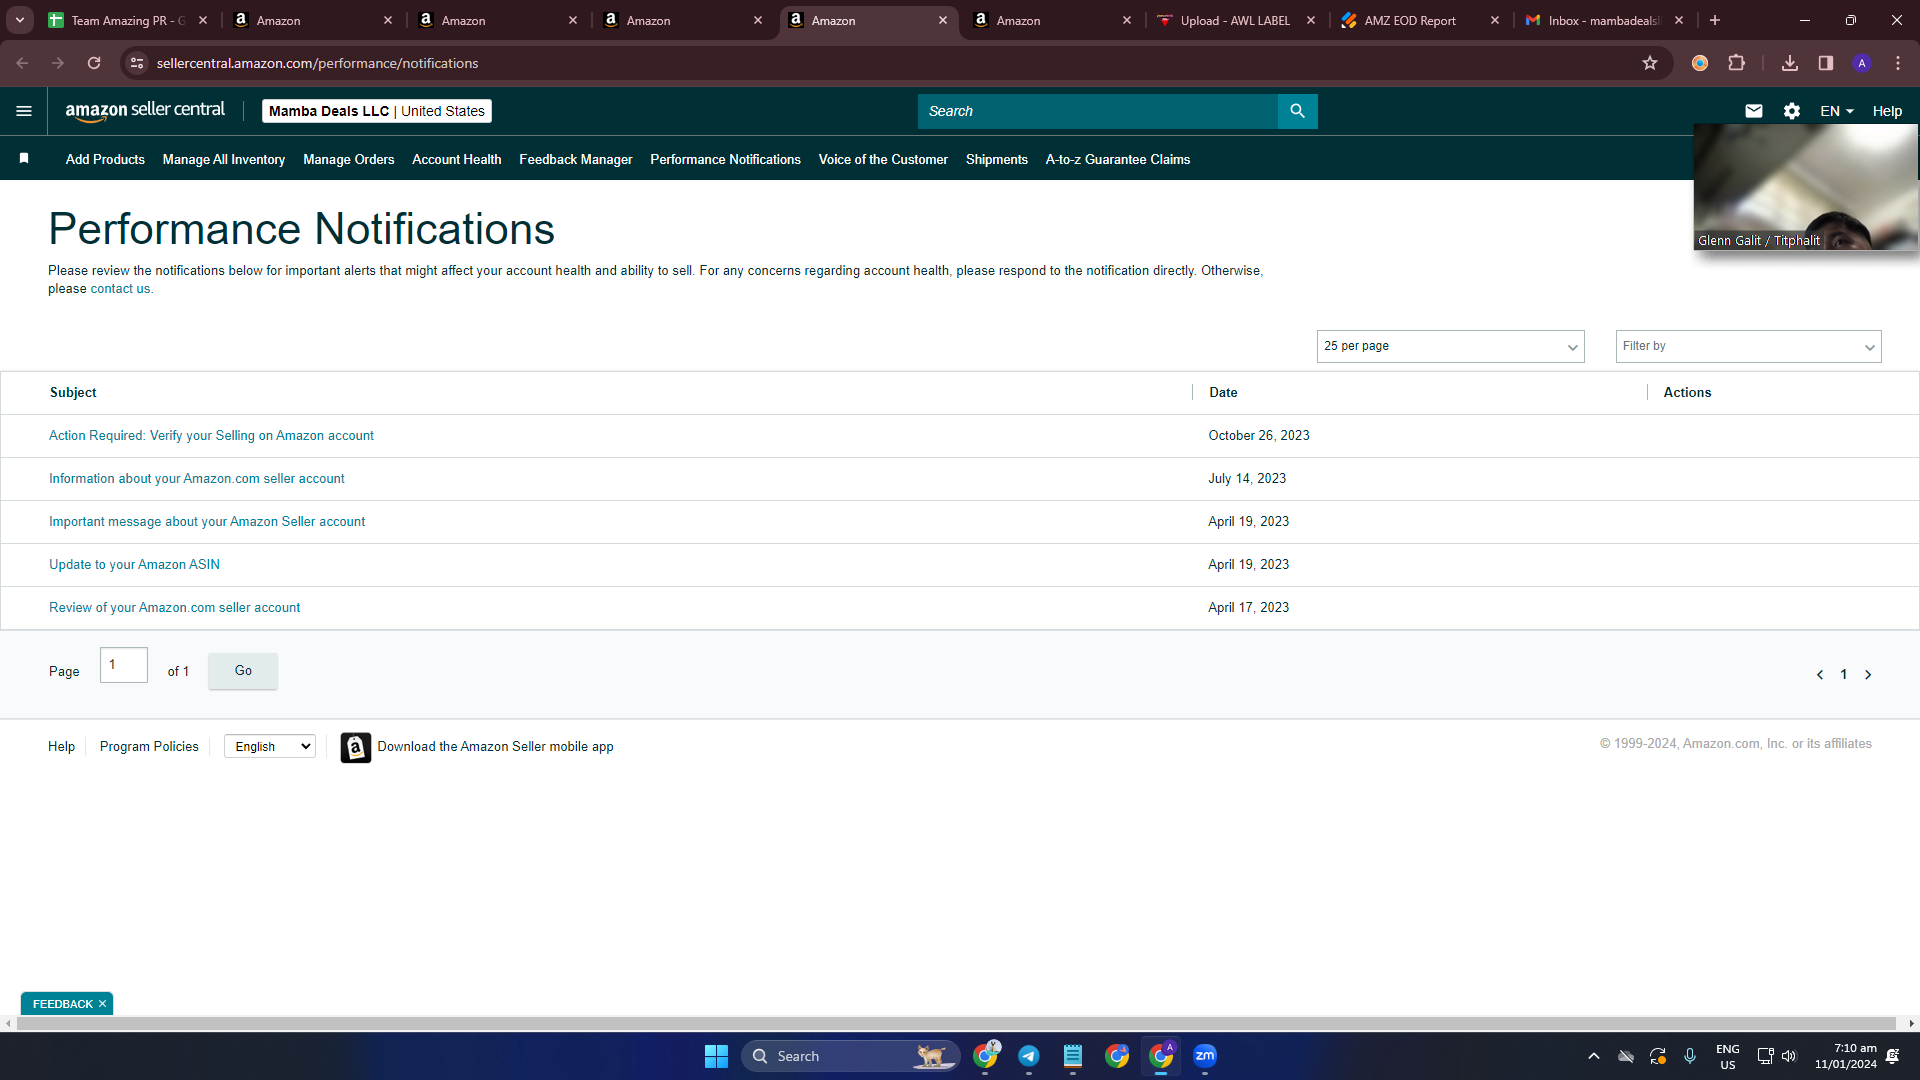Viewport: 1920px width, 1080px height.
Task: Open the Chrome profile avatar
Action: [x=1862, y=63]
